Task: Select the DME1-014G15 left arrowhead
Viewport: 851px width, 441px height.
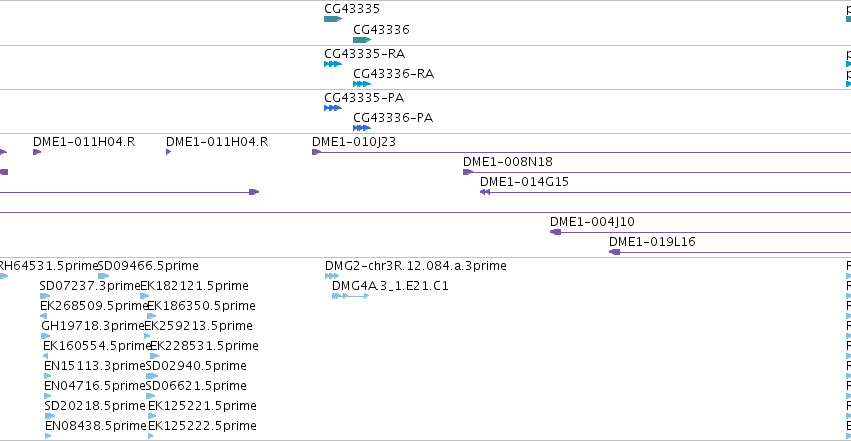Action: pos(485,192)
